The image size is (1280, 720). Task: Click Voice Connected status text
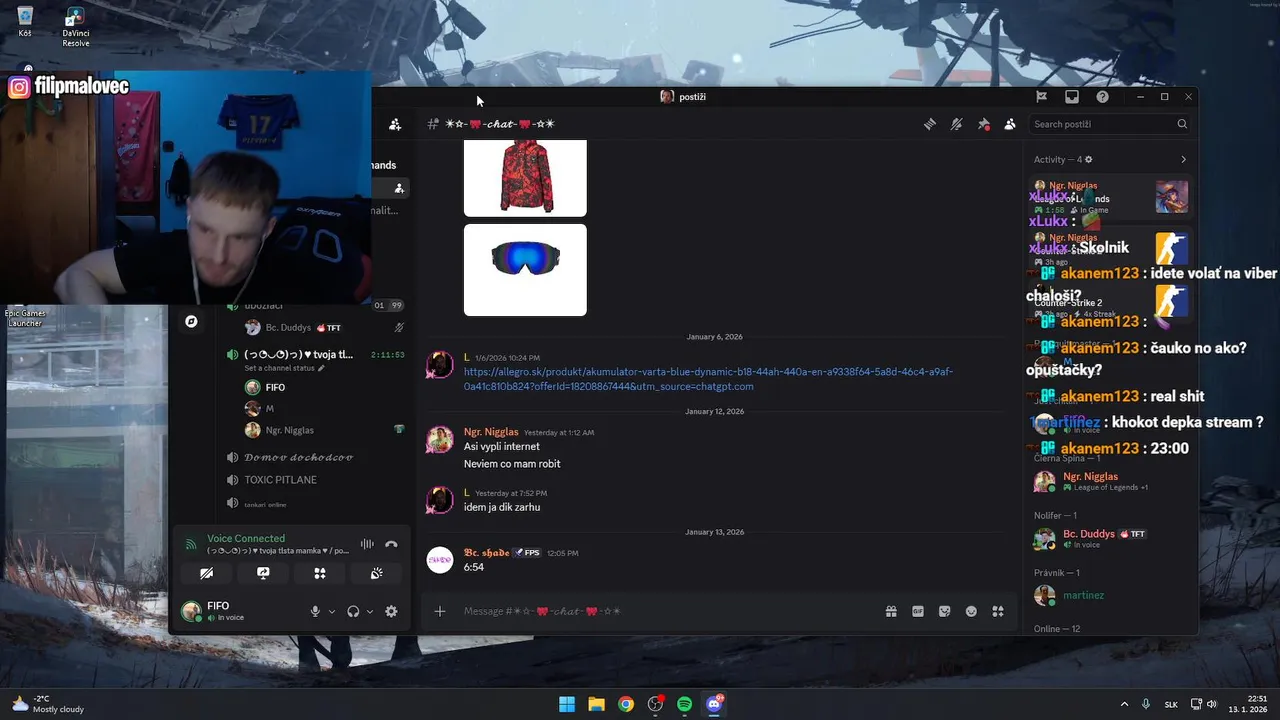pyautogui.click(x=246, y=538)
